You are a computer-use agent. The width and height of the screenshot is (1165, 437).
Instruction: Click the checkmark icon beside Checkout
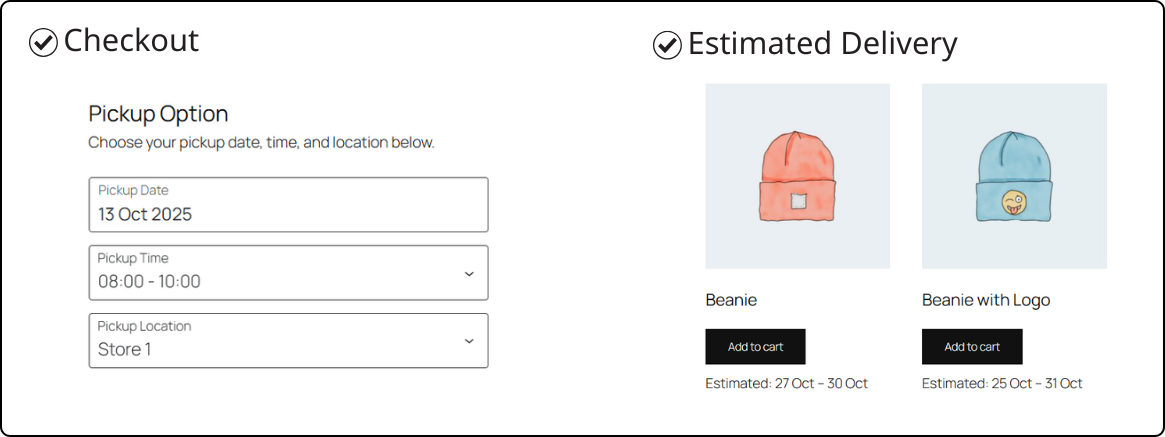tap(43, 43)
